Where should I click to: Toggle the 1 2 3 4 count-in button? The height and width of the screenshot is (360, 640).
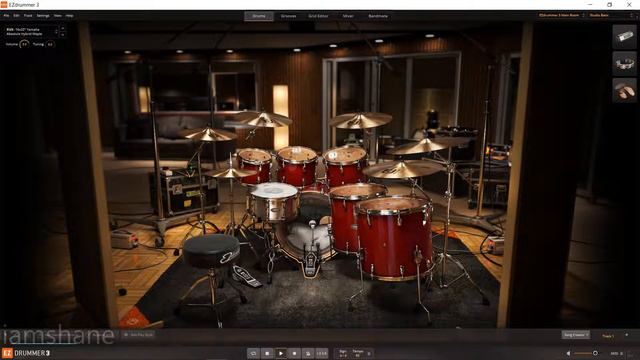(x=322, y=353)
